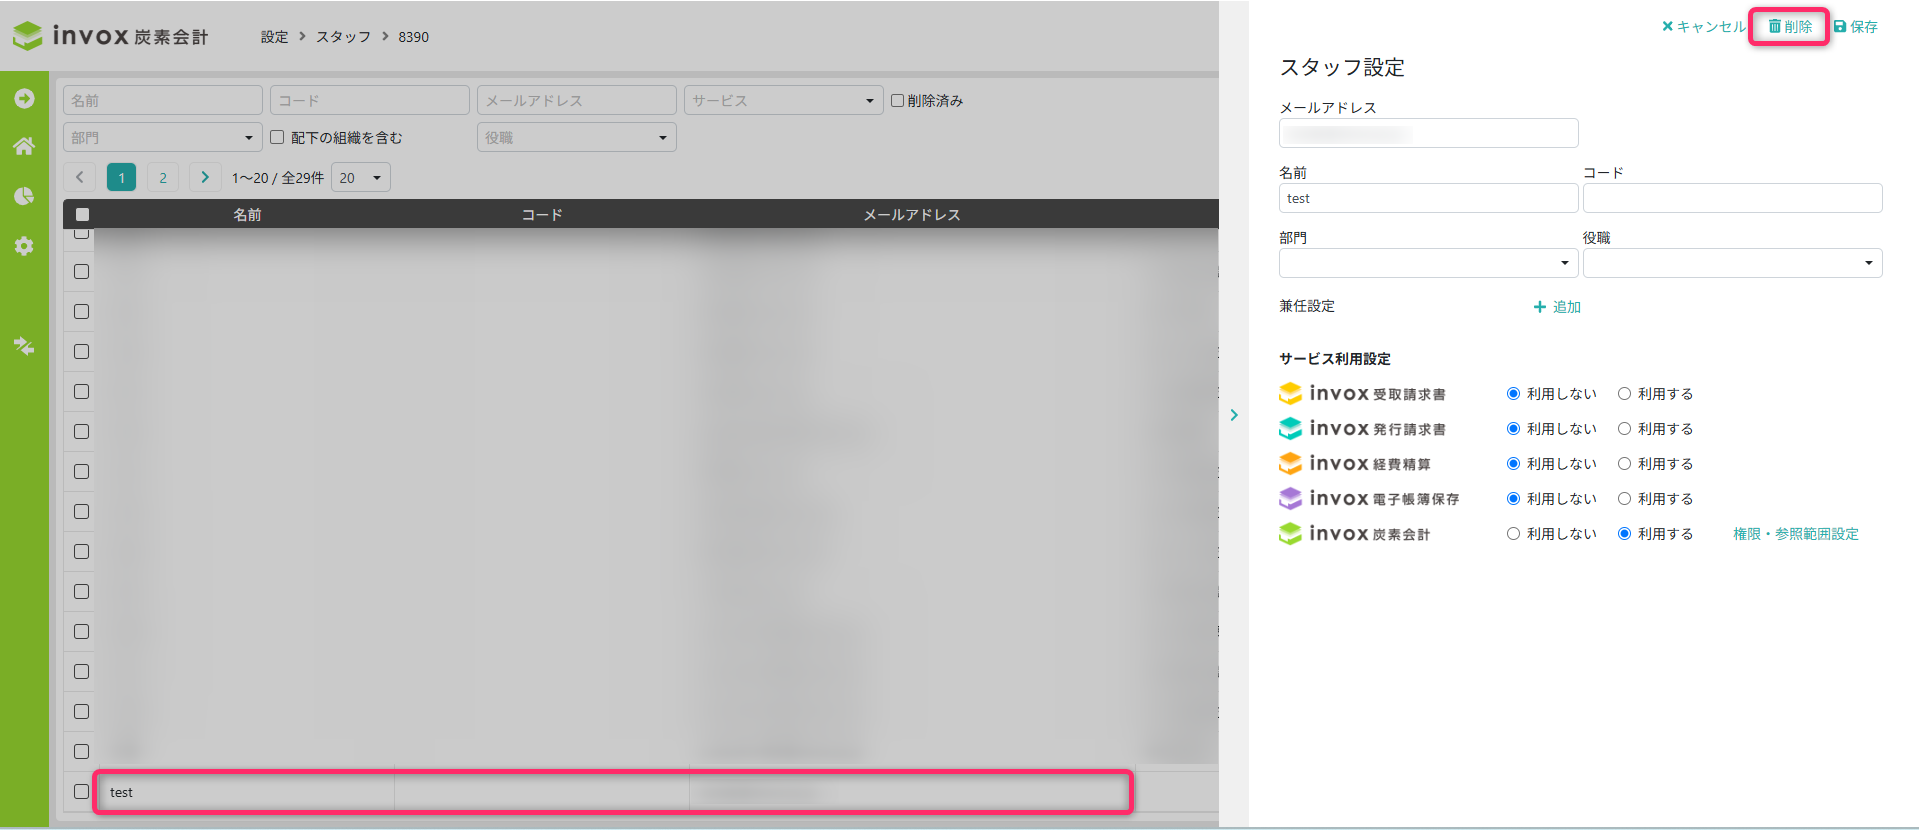Open page size dropdown showing 20

pos(361,177)
